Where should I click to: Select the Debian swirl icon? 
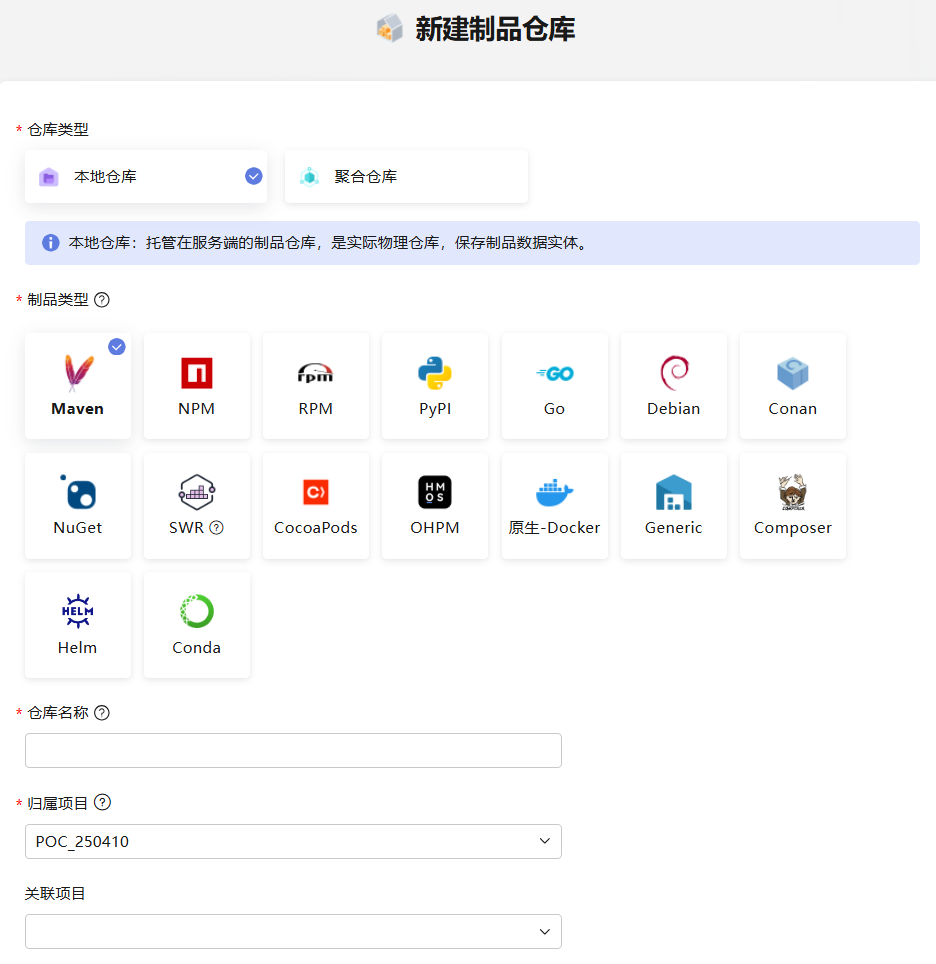pos(674,373)
